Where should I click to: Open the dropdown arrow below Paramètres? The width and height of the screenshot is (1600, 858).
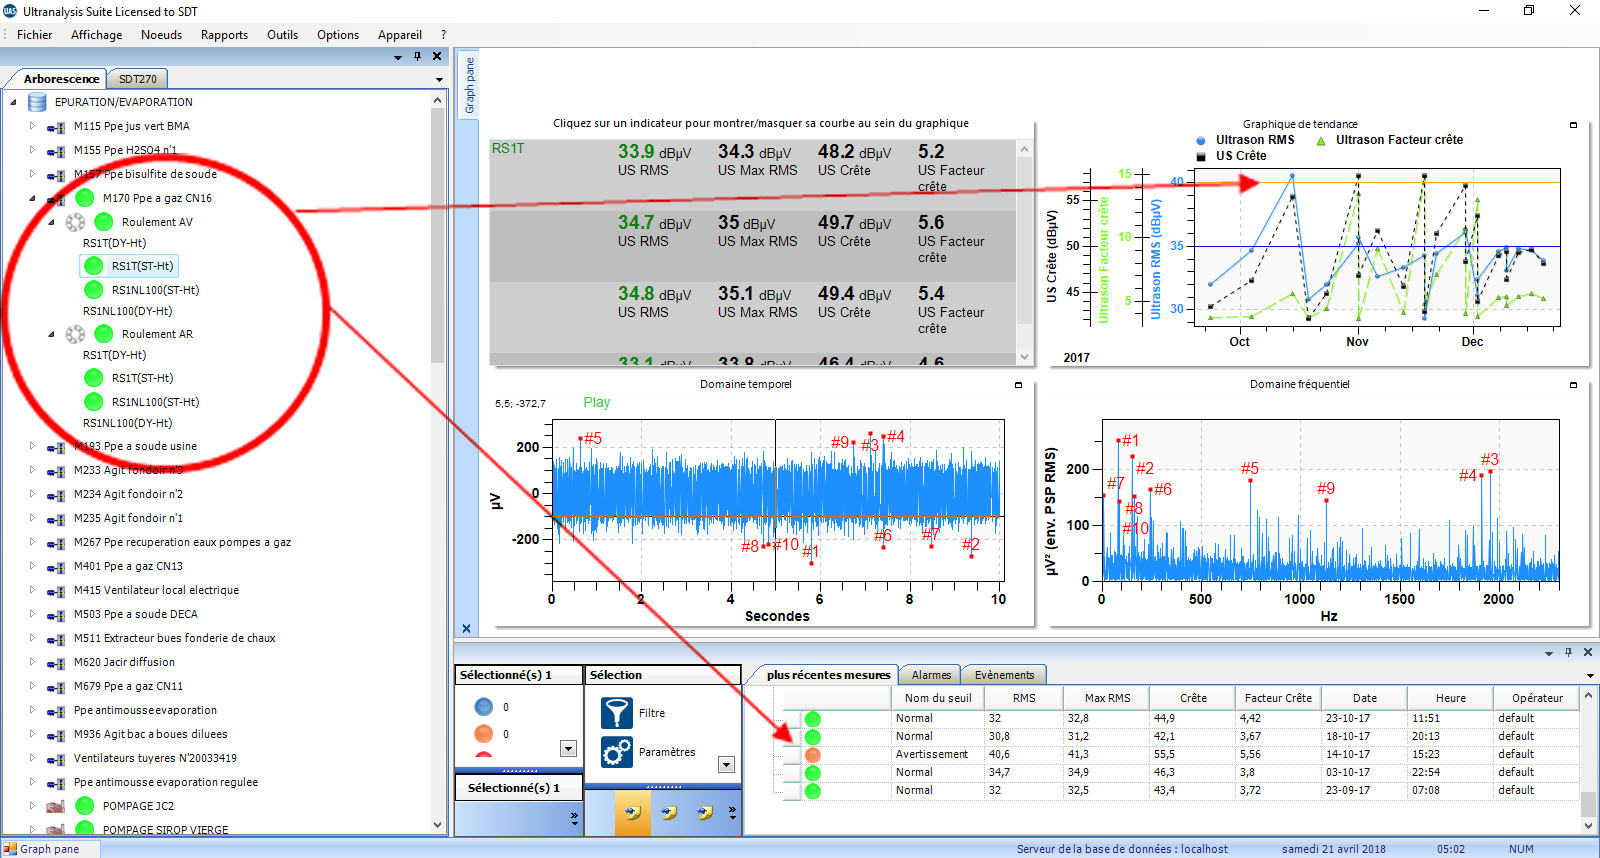coord(727,765)
